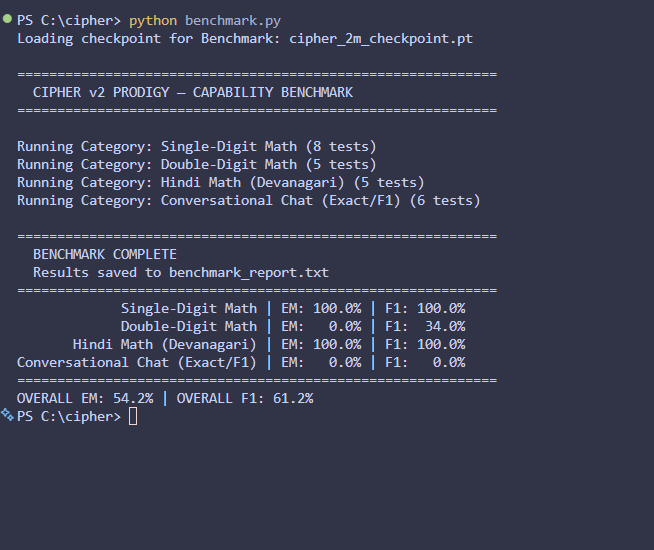The height and width of the screenshot is (550, 654).
Task: Click 'EM: 100.0%' in Single-Digit Math row
Action: coord(321,309)
